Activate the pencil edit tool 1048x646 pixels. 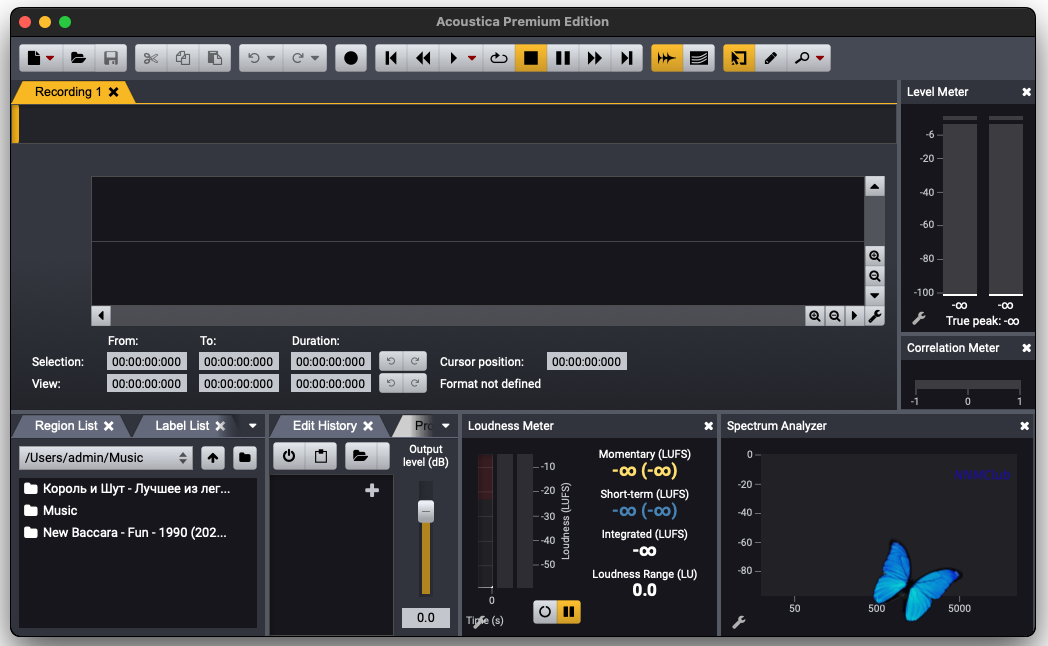(x=771, y=58)
